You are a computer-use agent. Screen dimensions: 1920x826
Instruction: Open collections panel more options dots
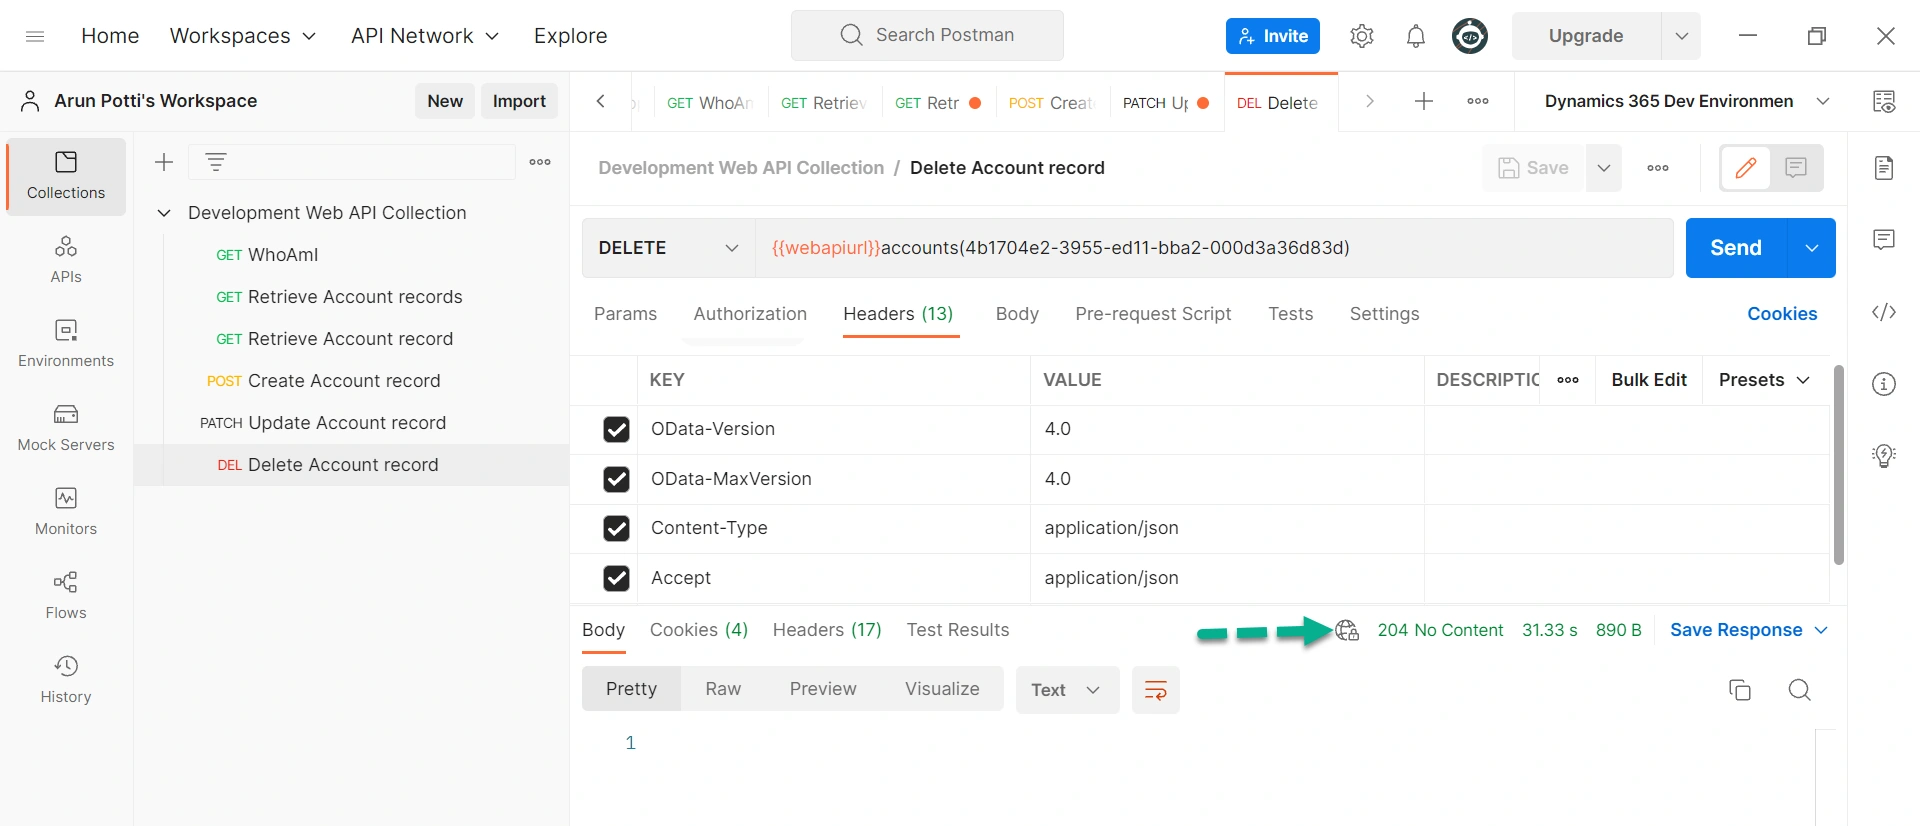click(x=540, y=162)
